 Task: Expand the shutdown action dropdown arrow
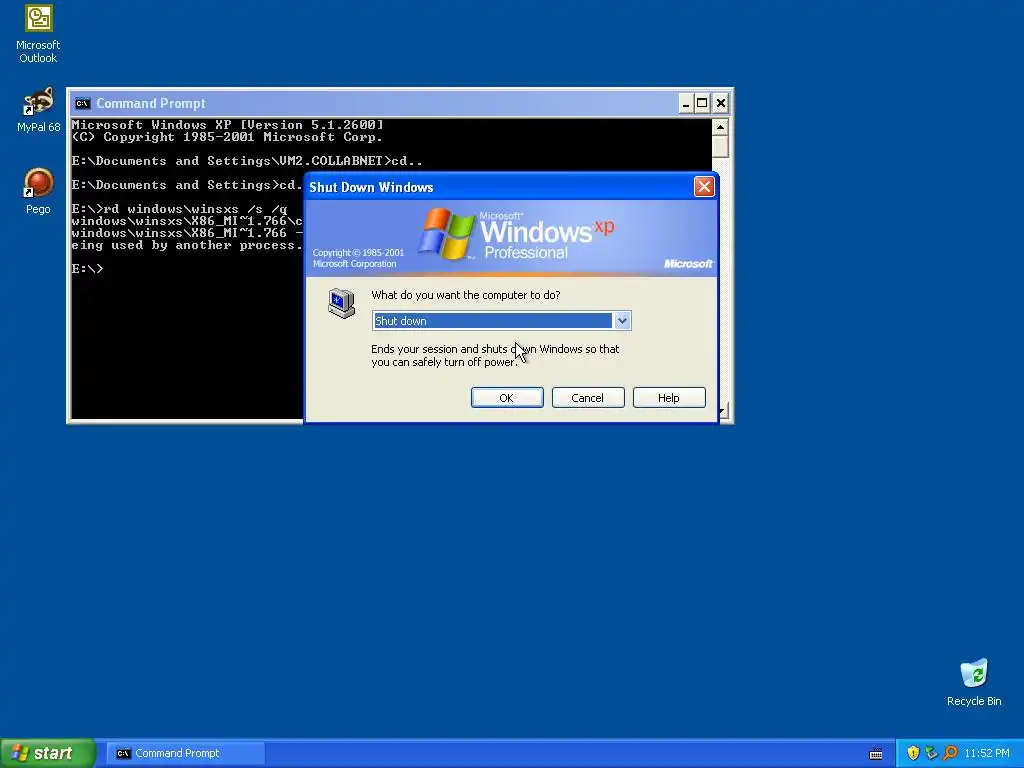[622, 321]
